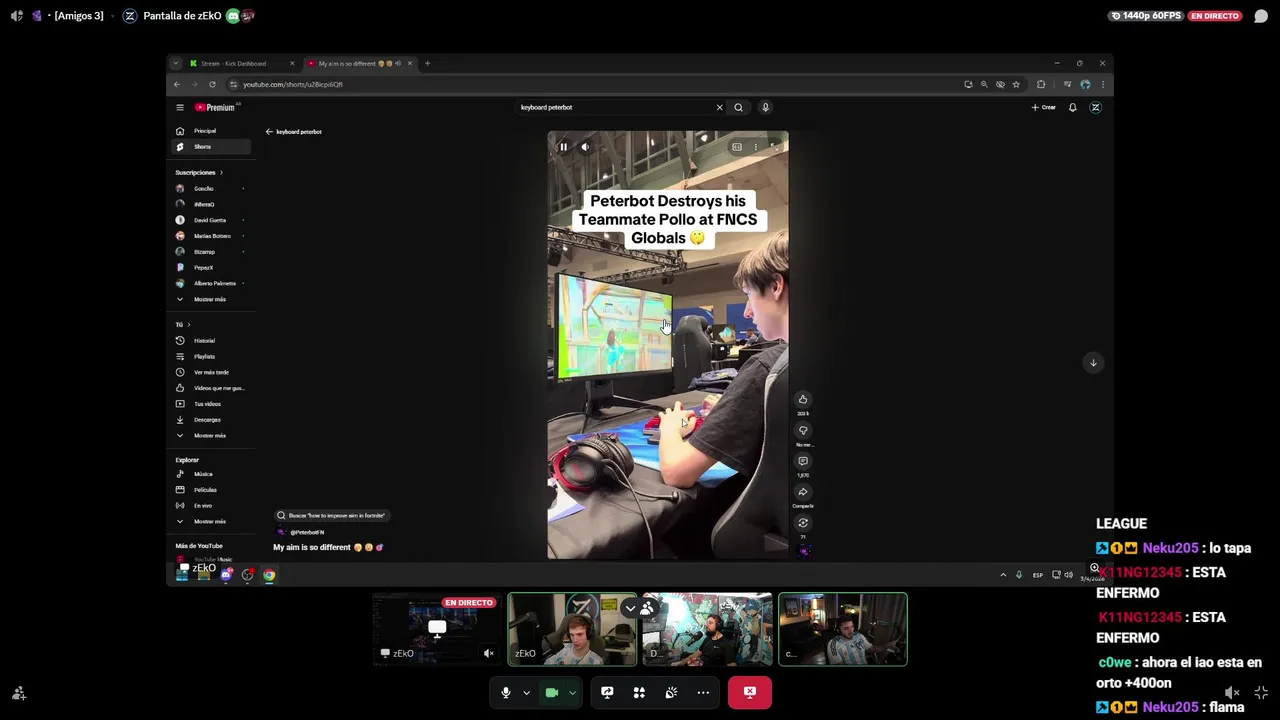Open Historial in sidebar
Viewport: 1280px width, 720px height.
click(x=210, y=341)
